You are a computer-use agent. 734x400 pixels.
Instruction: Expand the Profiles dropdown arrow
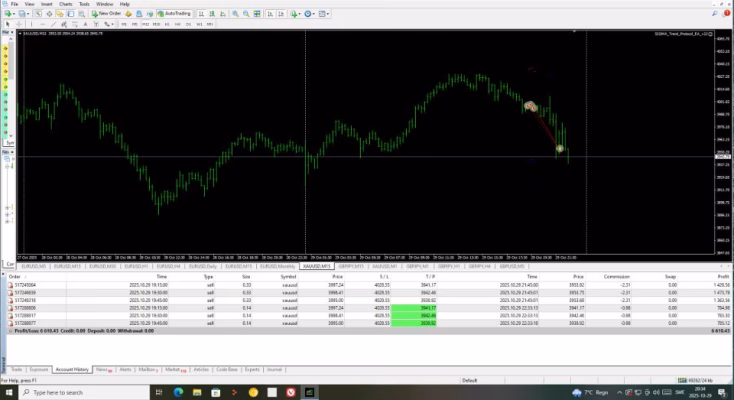[28, 14]
